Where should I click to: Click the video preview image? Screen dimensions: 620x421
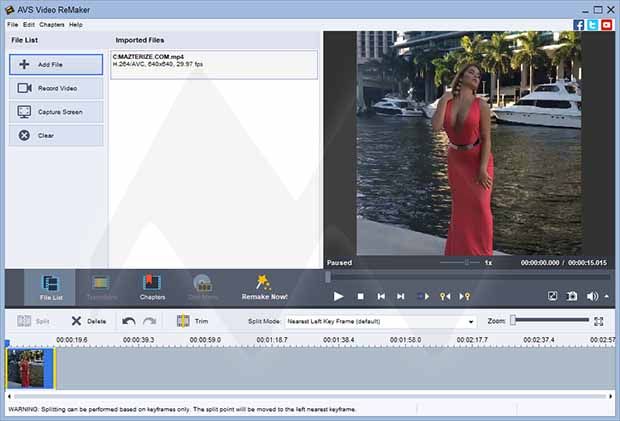pyautogui.click(x=469, y=143)
